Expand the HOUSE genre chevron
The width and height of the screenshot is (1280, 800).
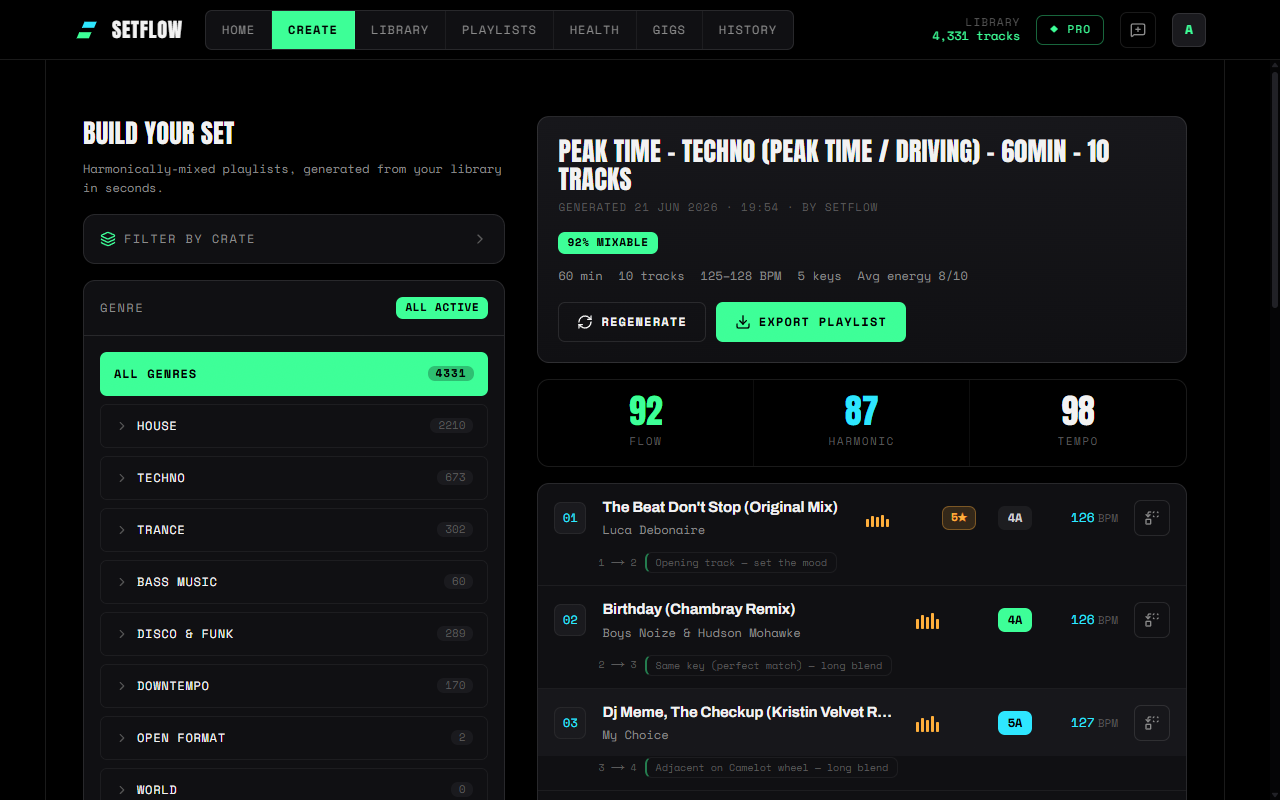click(x=122, y=426)
